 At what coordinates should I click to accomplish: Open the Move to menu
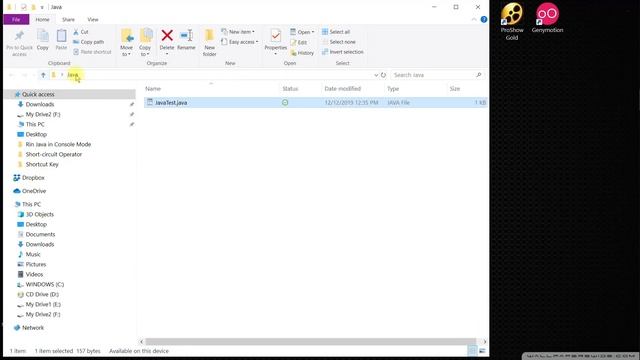127,42
